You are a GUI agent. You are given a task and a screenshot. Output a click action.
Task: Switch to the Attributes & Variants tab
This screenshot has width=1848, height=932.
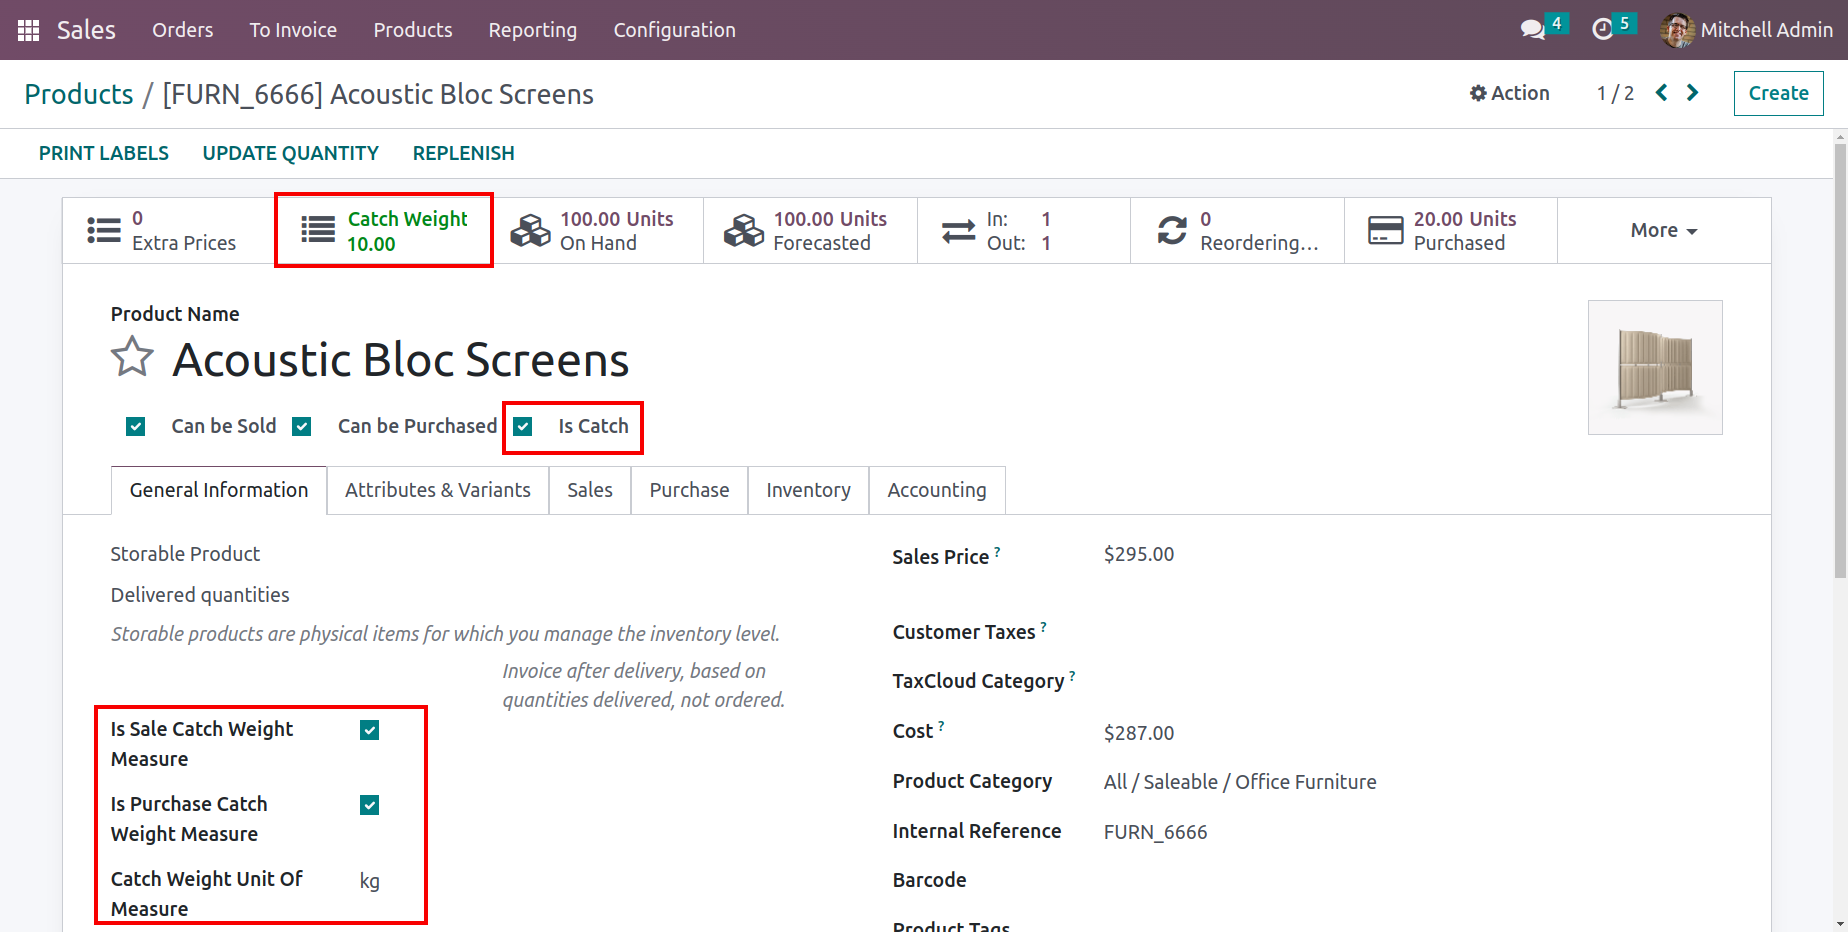click(x=438, y=490)
